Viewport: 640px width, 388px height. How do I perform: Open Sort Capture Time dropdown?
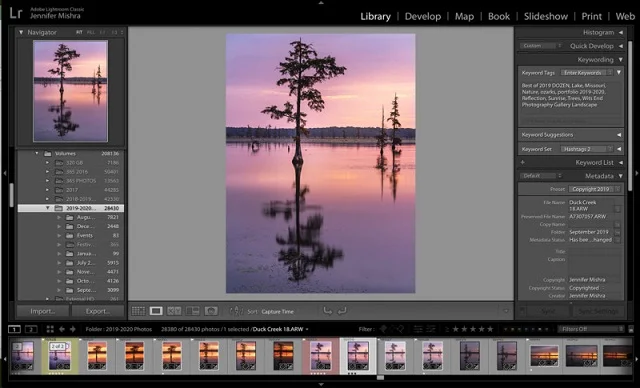coord(278,312)
